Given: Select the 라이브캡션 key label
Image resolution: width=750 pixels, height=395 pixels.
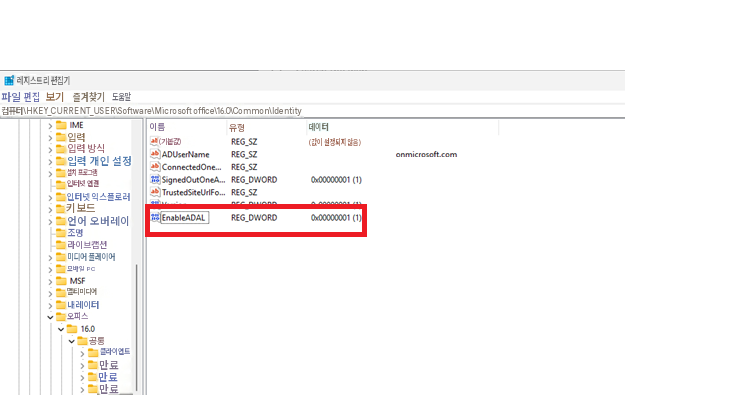Looking at the screenshot, I should click(87, 245).
